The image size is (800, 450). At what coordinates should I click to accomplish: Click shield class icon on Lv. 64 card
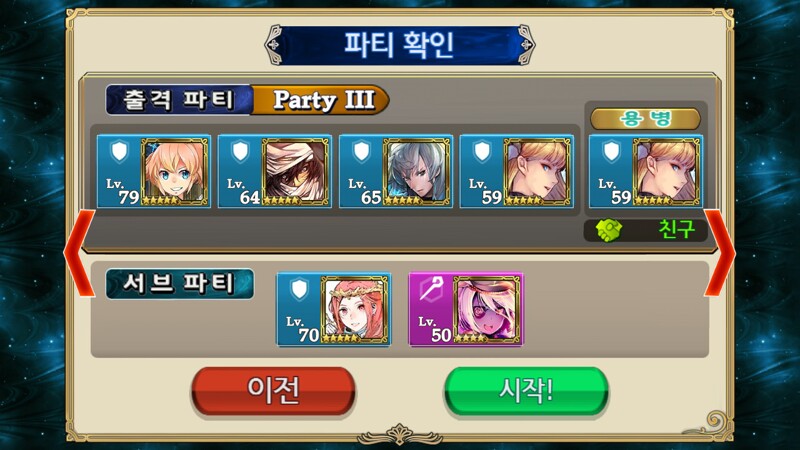[x=240, y=152]
